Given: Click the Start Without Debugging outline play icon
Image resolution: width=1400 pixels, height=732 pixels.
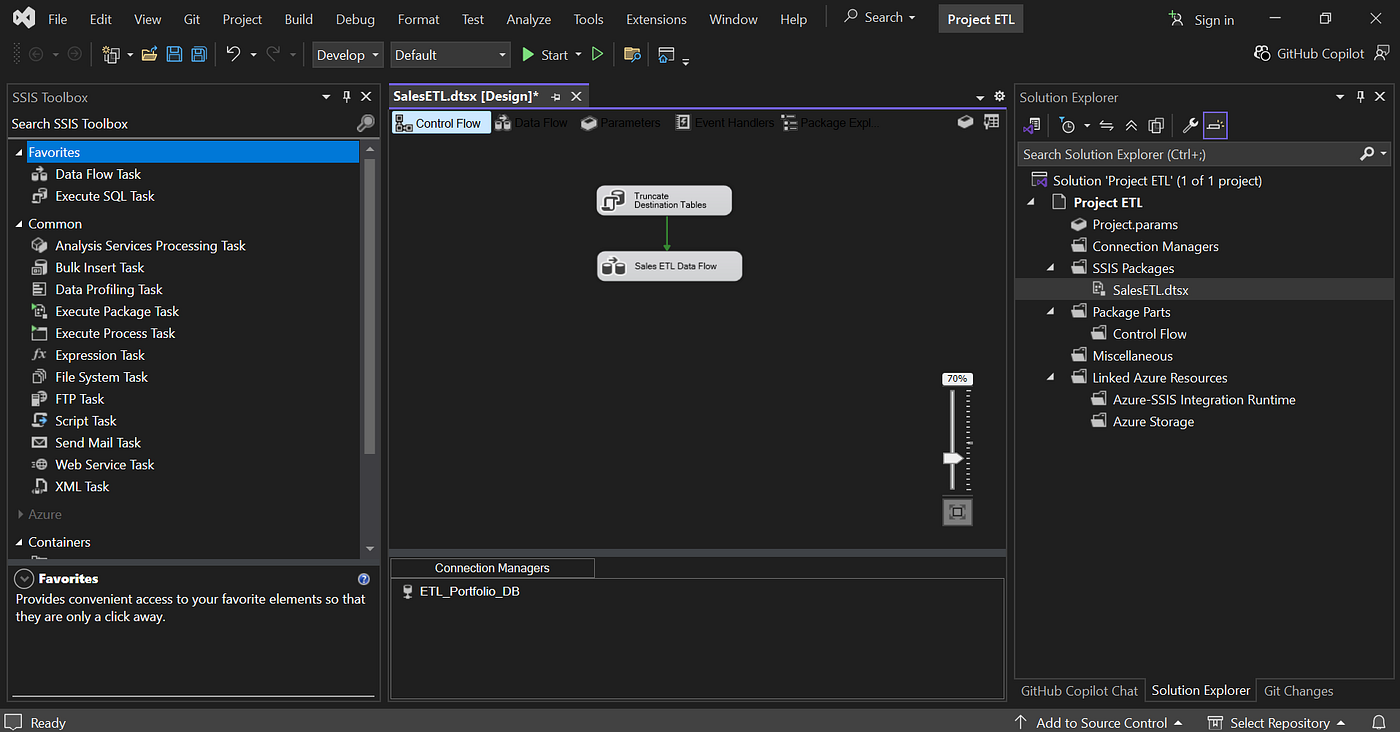Looking at the screenshot, I should tap(597, 54).
